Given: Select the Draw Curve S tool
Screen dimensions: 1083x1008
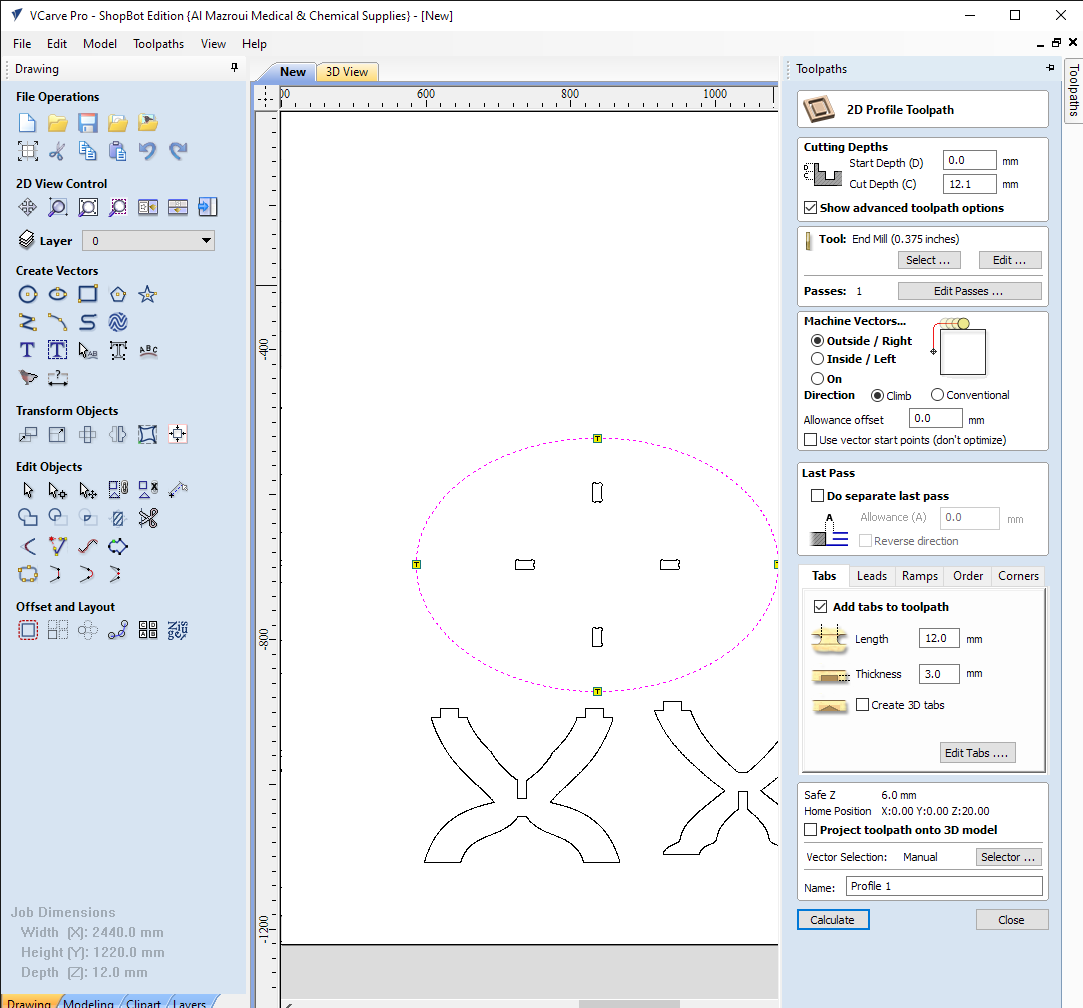Looking at the screenshot, I should point(88,322).
